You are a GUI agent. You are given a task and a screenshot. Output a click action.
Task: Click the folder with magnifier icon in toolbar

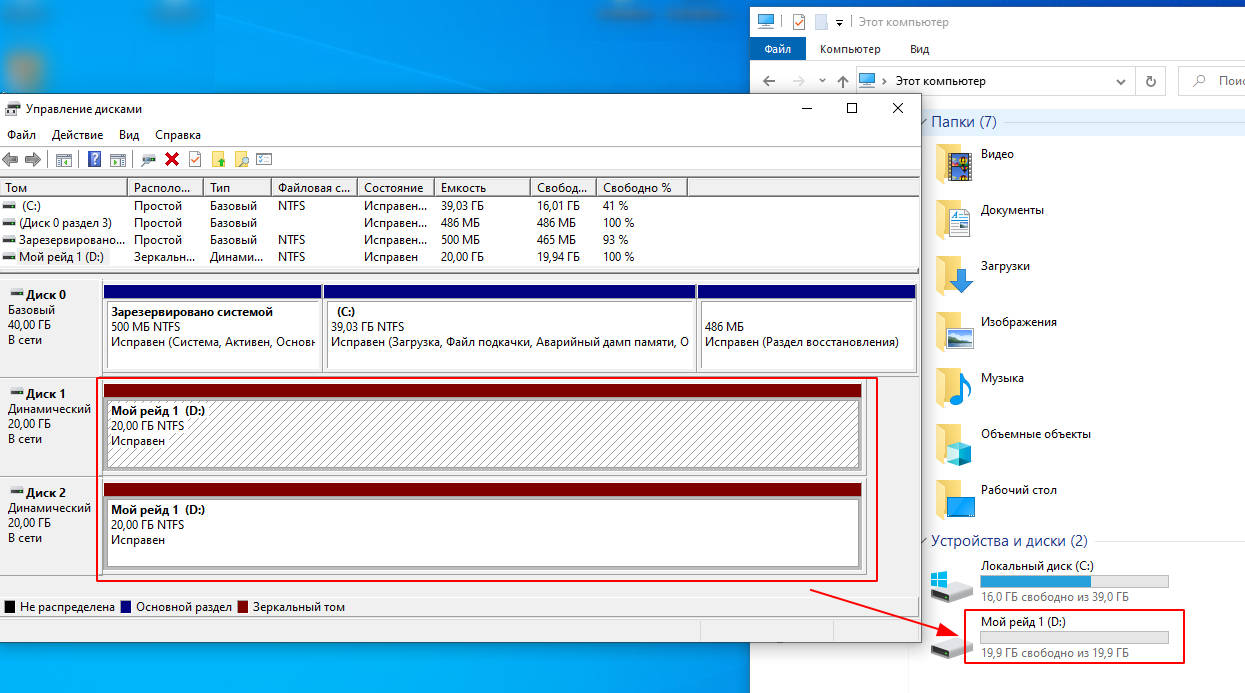point(241,160)
